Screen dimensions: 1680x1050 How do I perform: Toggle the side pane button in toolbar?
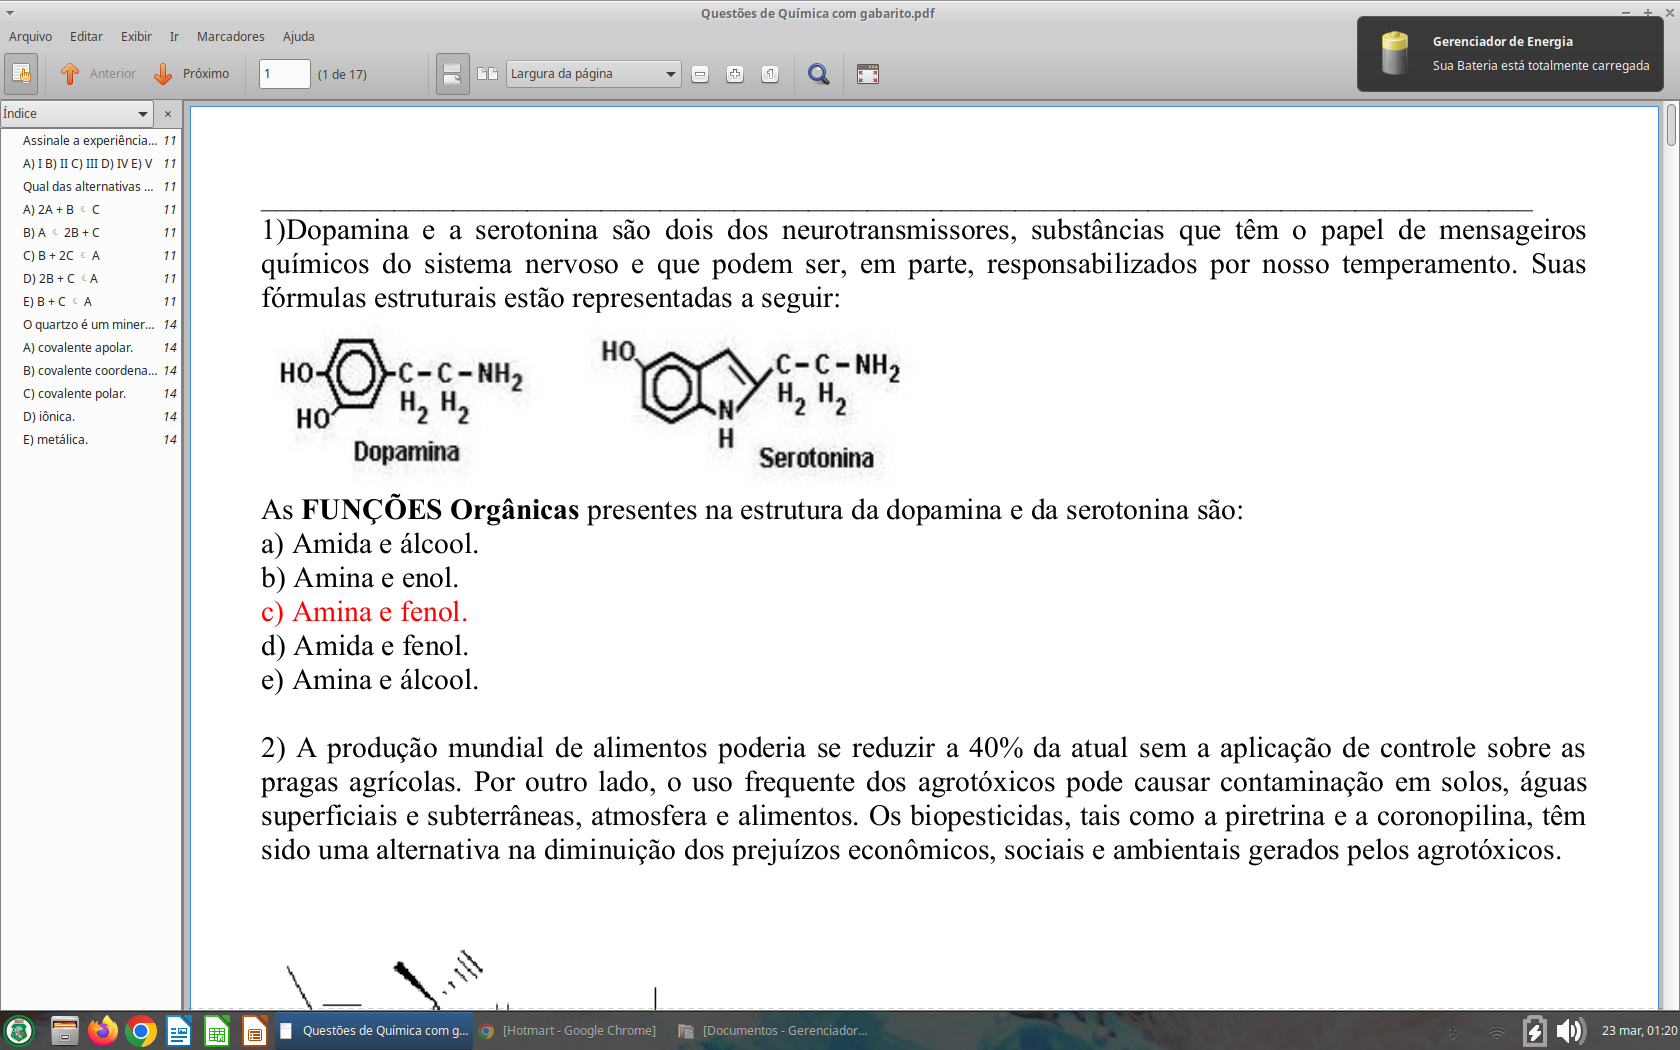coord(21,74)
